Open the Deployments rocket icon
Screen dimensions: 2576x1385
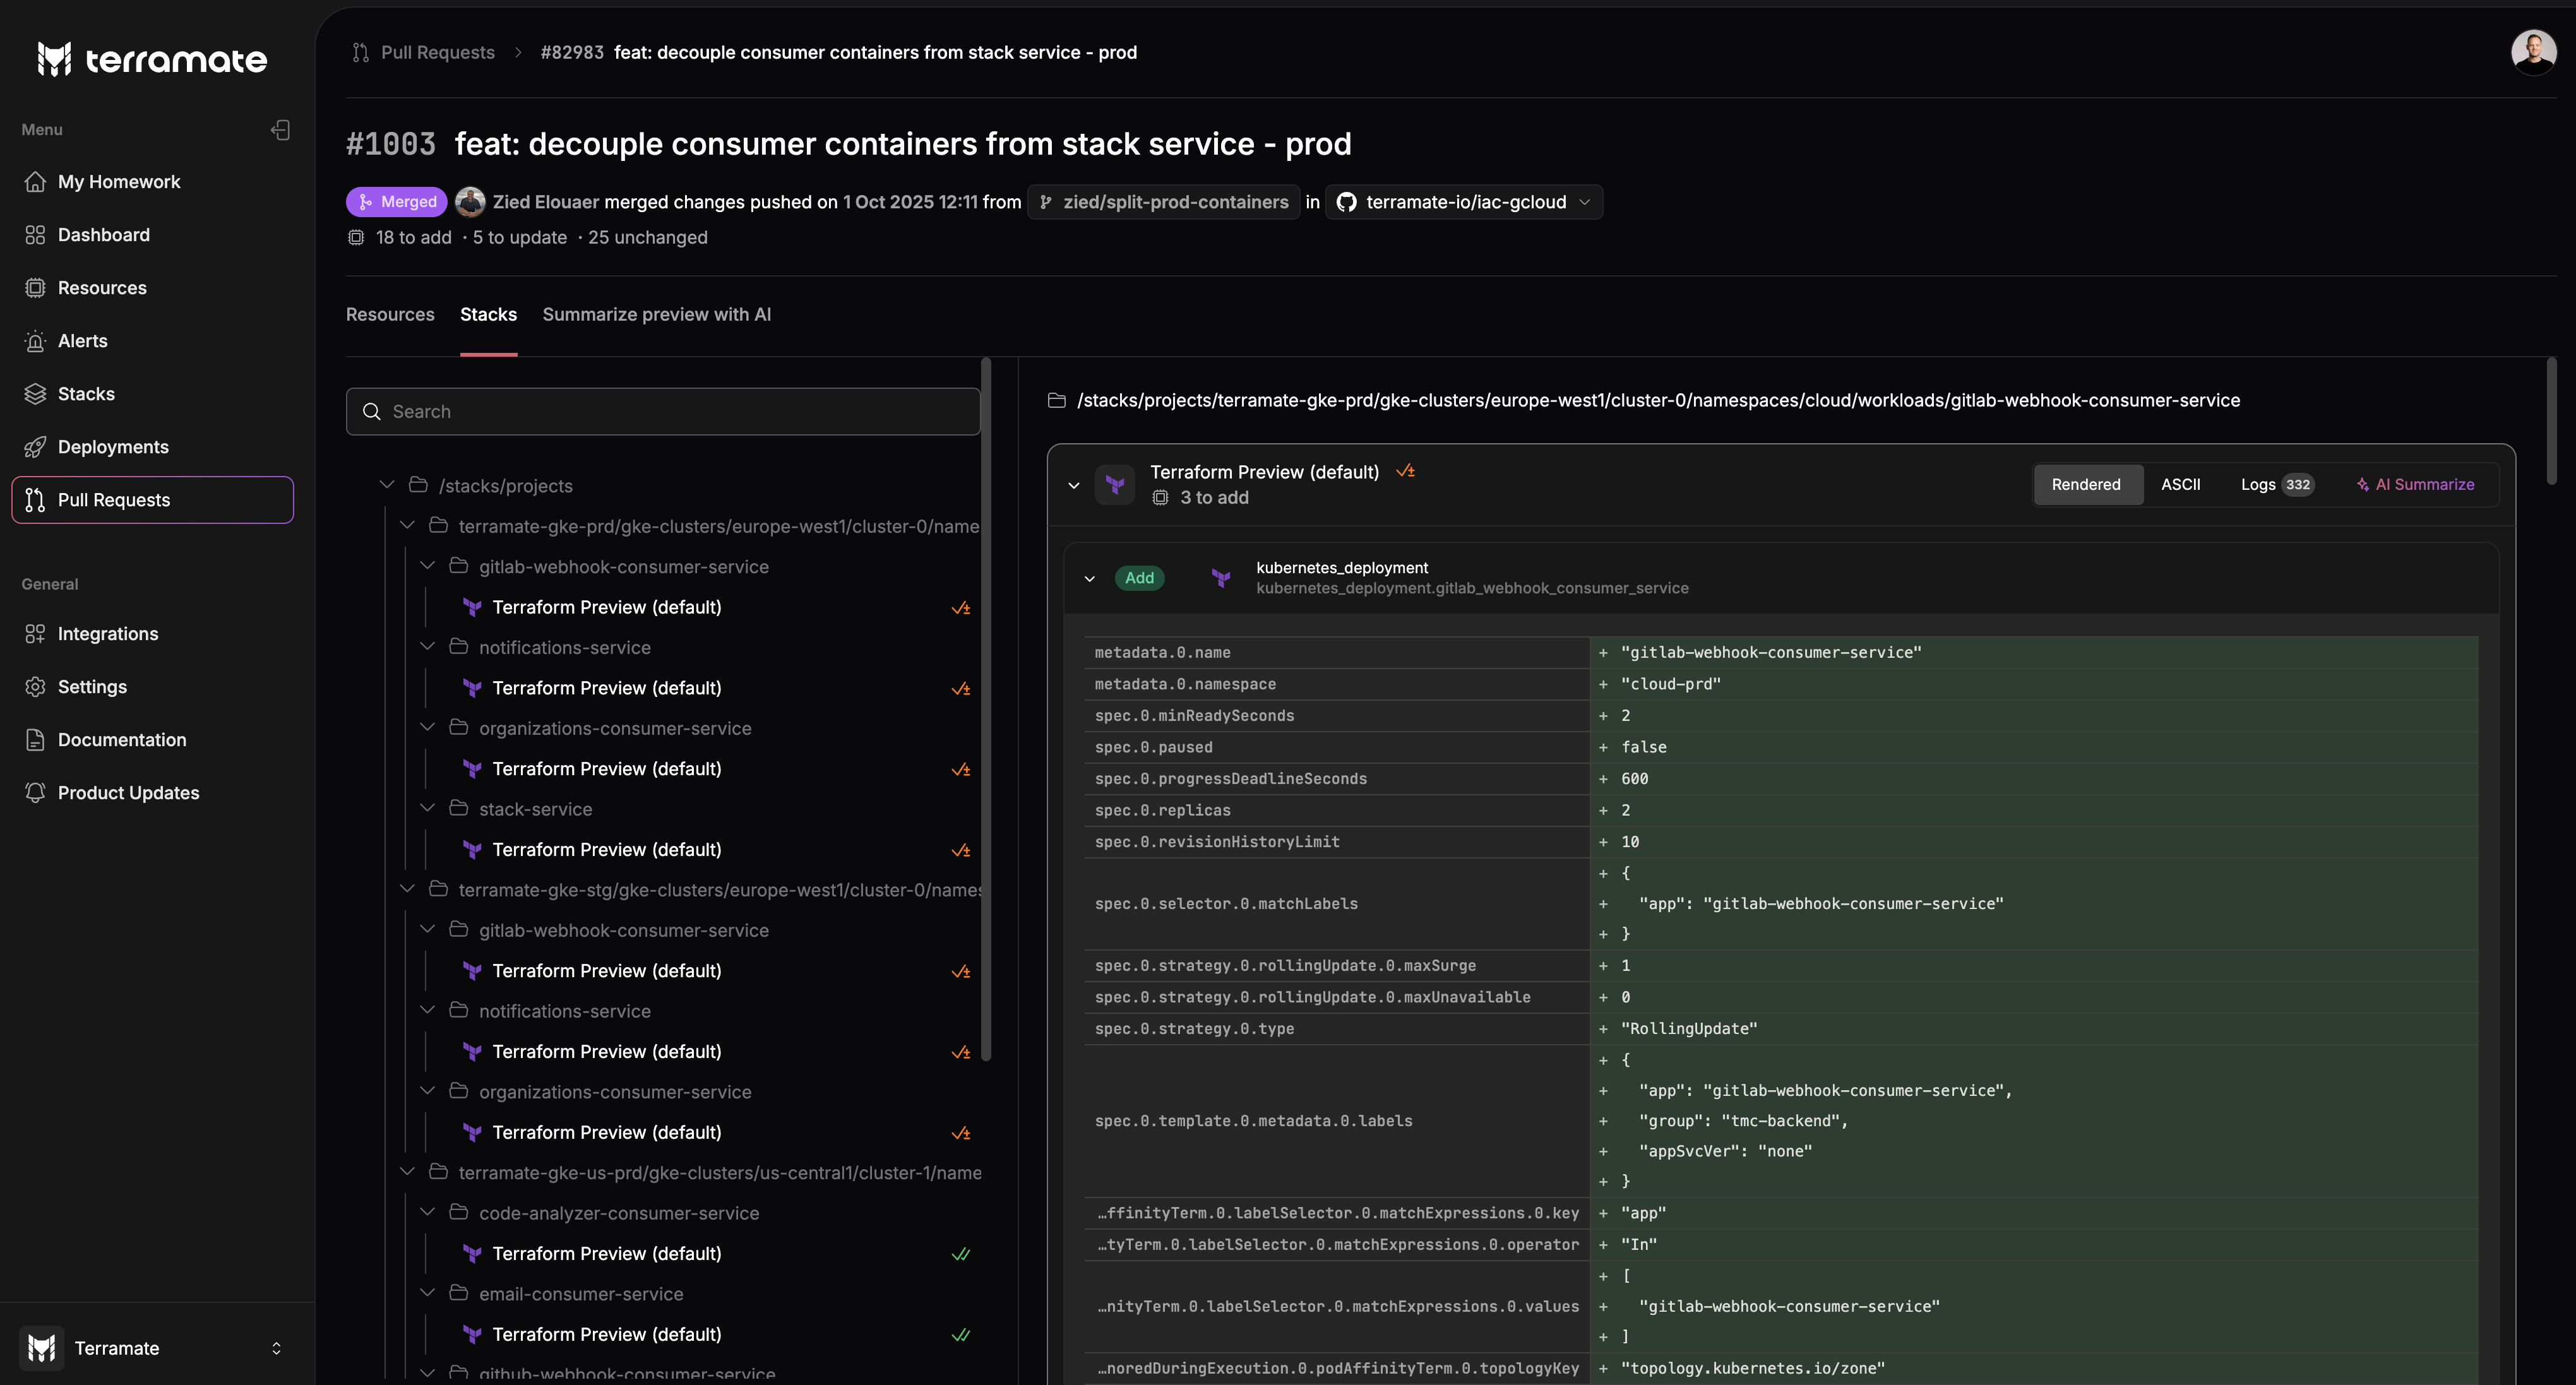tap(35, 446)
